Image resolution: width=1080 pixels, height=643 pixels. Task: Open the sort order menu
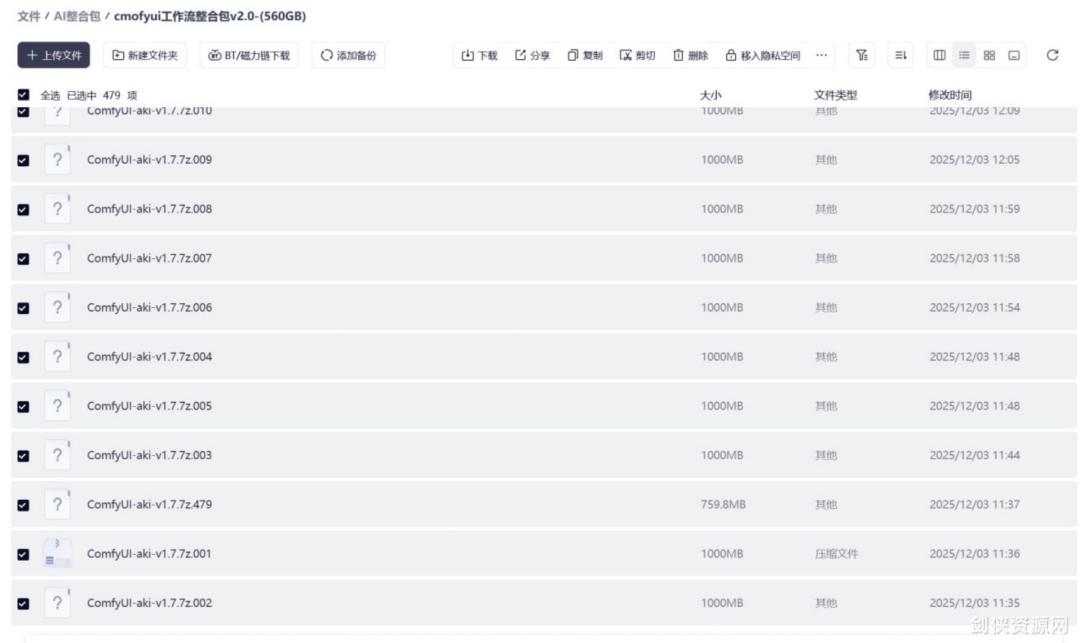[900, 56]
